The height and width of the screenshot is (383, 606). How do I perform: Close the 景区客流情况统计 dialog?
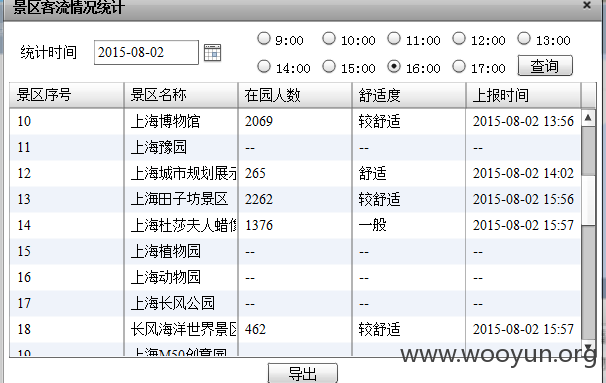(587, 5)
